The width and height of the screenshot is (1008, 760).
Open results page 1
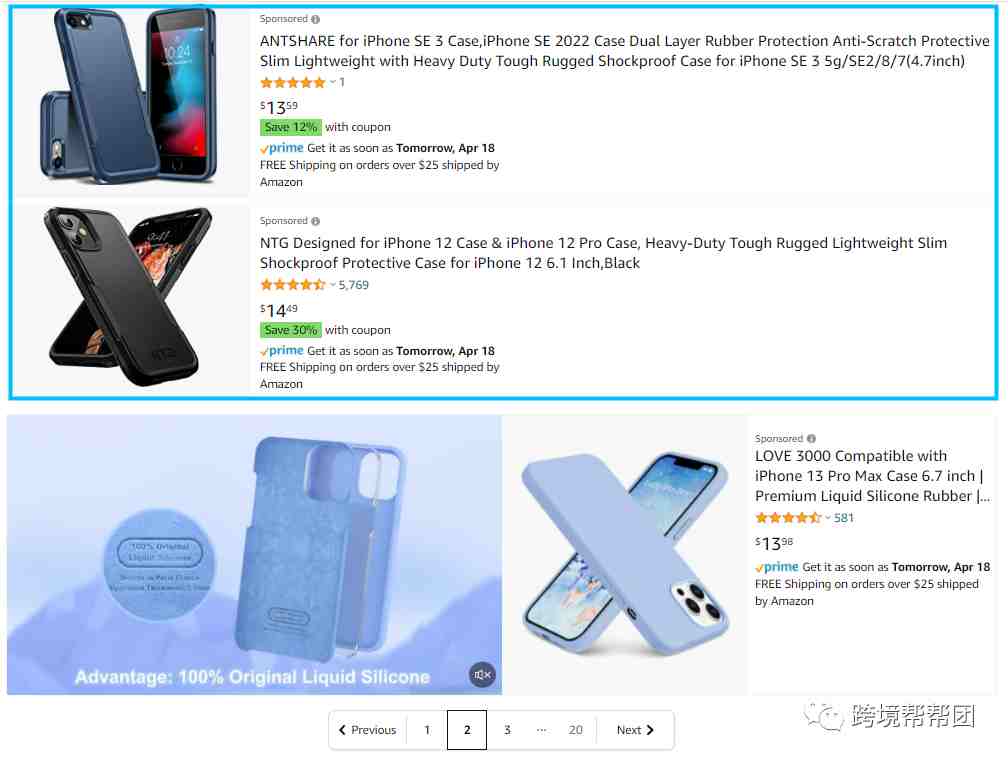[x=427, y=730]
